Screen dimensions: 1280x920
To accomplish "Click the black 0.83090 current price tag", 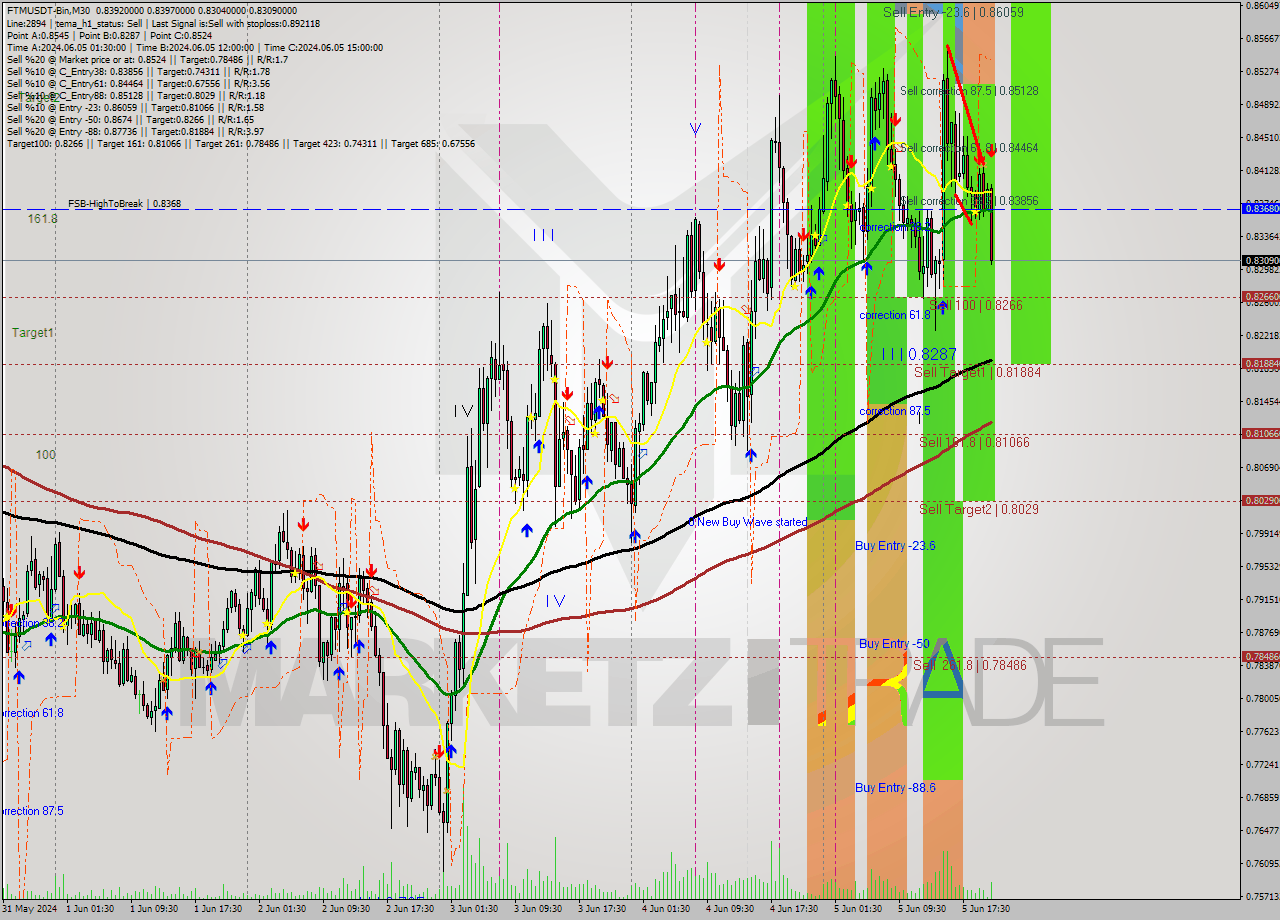I will point(1260,261).
